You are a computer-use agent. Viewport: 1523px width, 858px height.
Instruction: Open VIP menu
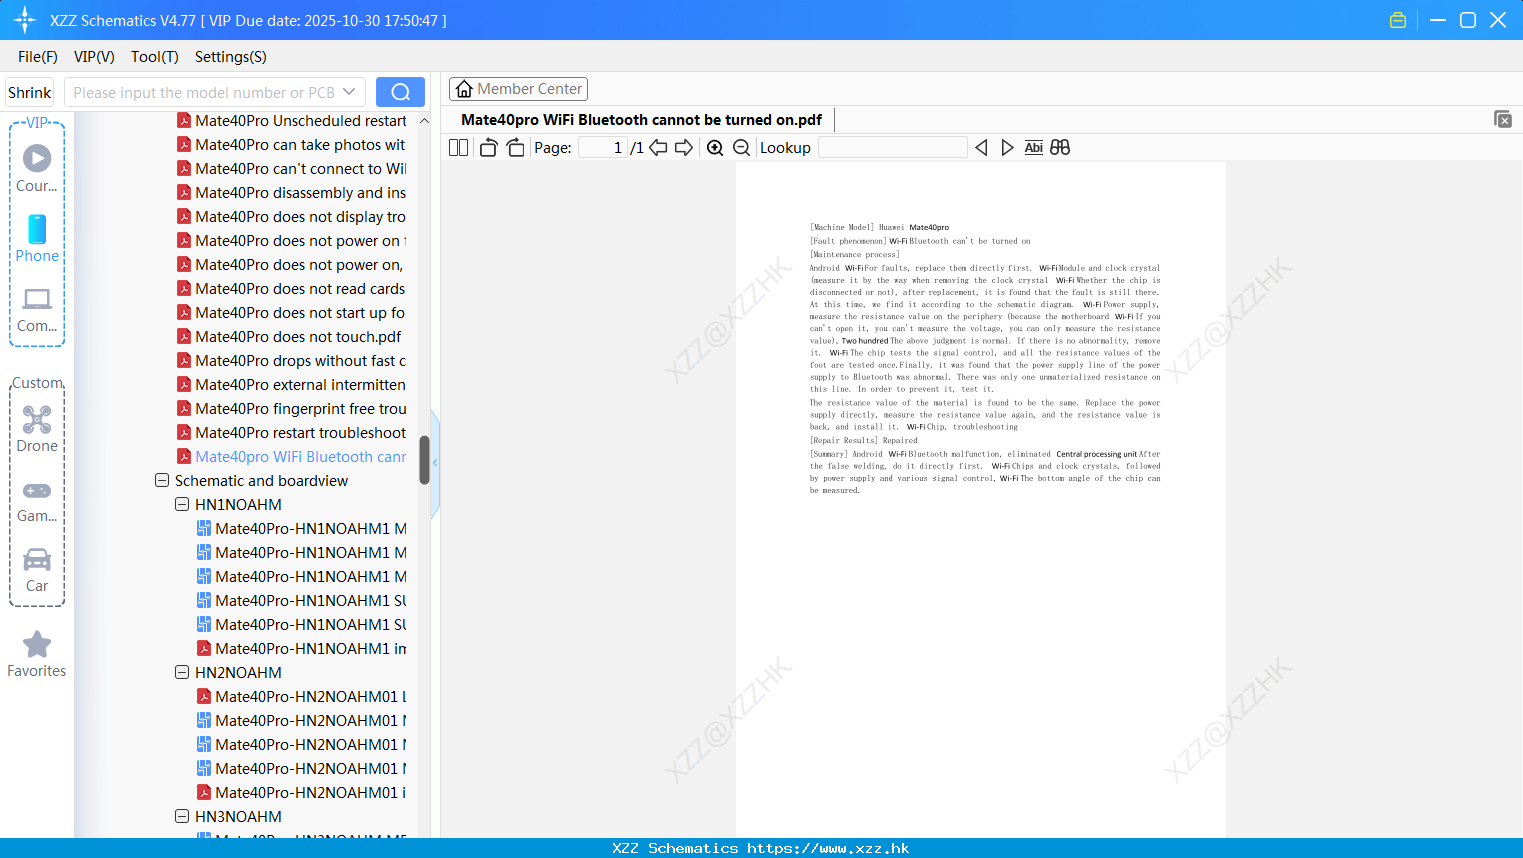[94, 57]
